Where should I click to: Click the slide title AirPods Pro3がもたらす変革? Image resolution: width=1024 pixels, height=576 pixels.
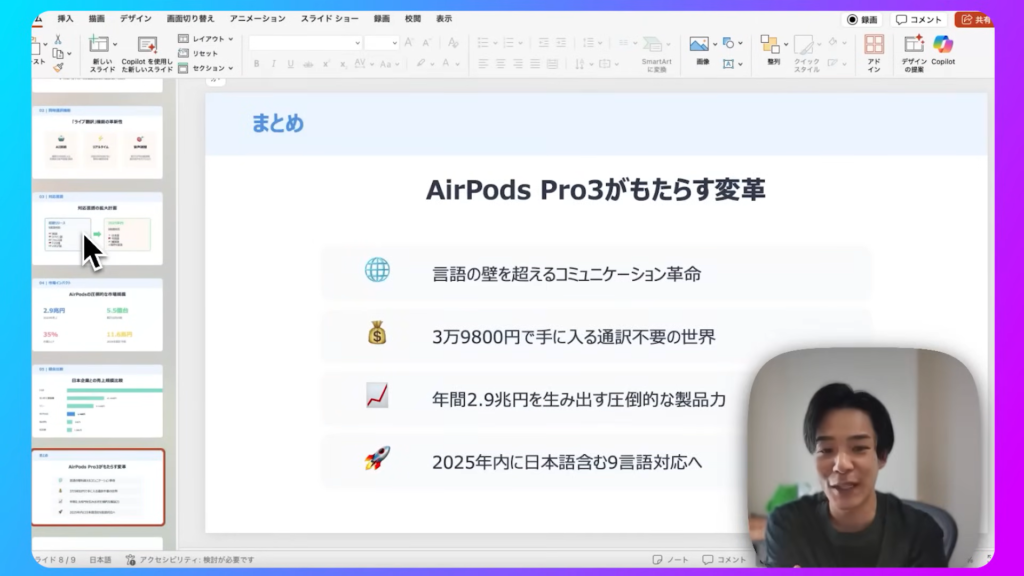click(595, 190)
